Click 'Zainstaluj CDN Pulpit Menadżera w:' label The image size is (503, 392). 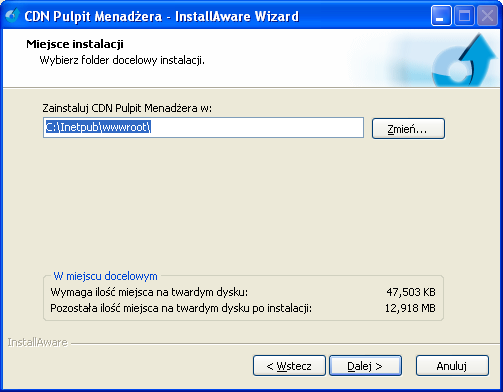click(x=127, y=108)
